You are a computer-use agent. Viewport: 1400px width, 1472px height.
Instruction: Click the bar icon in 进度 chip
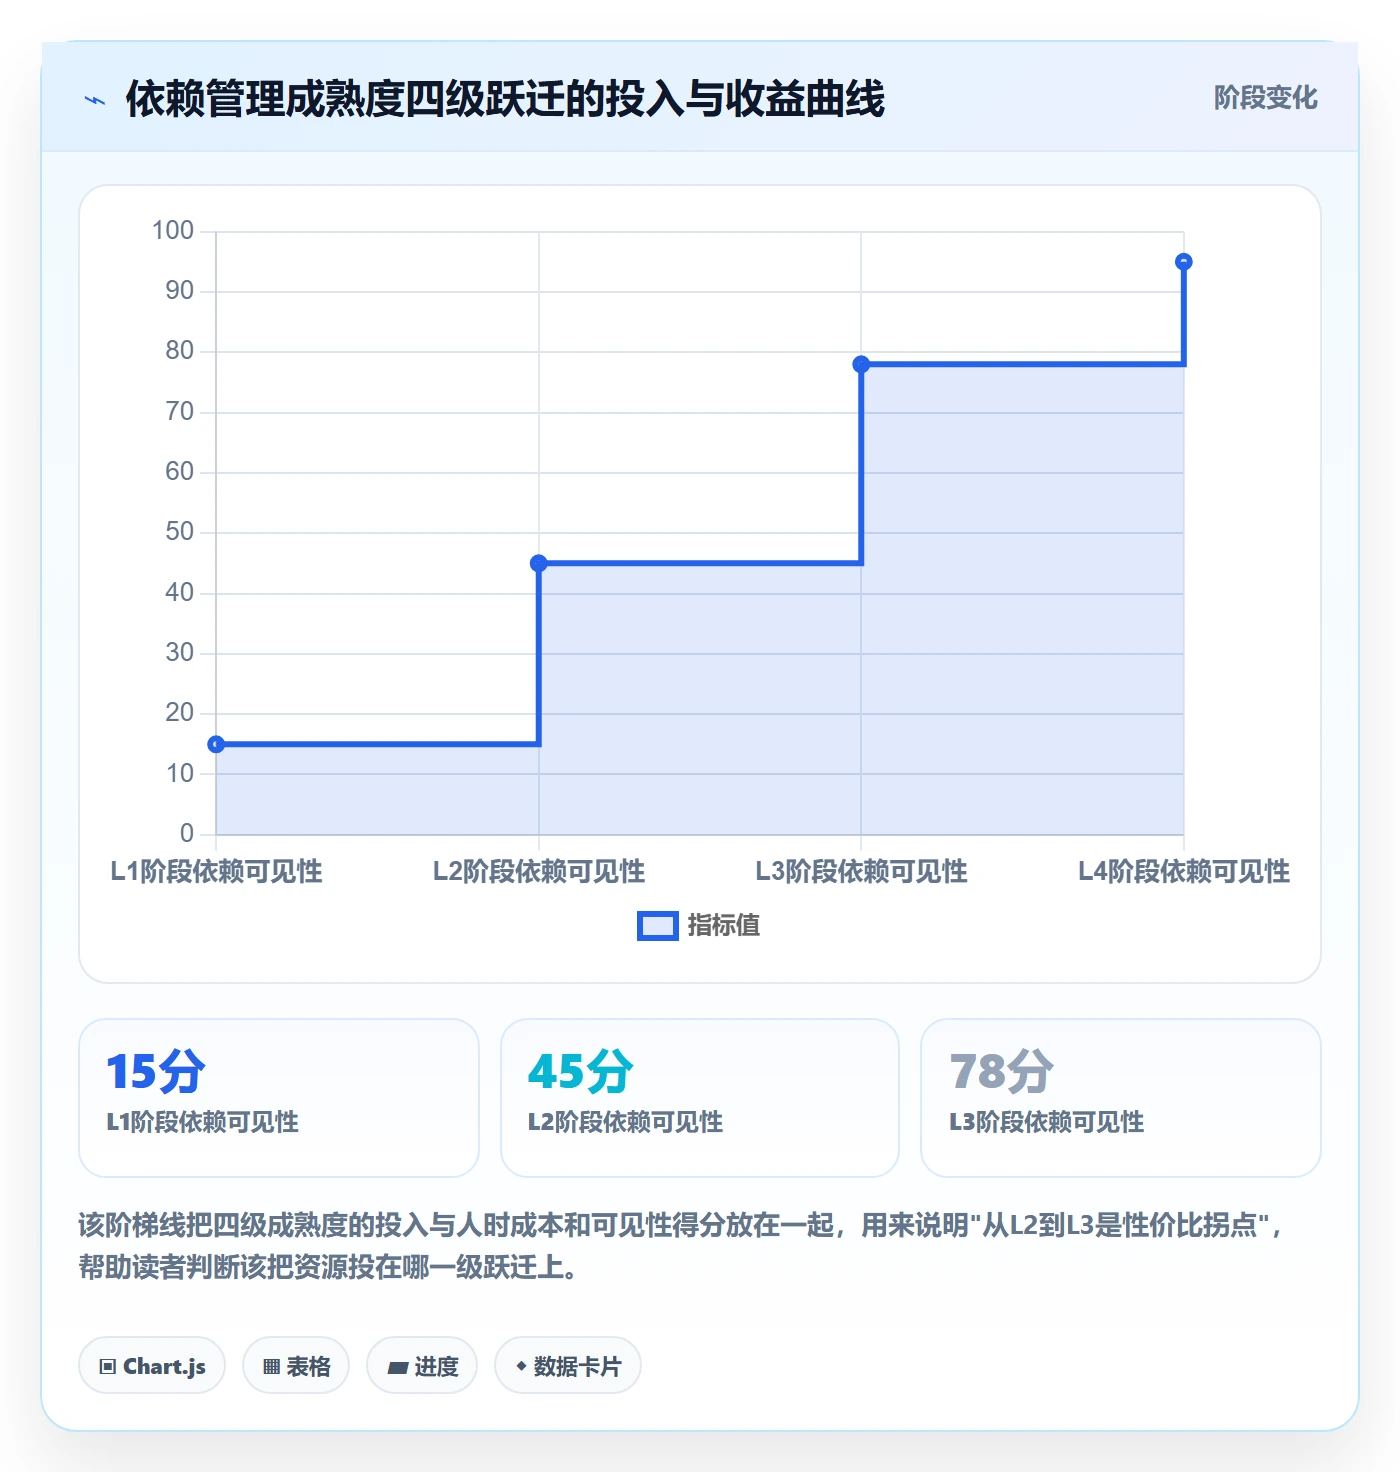tap(397, 1368)
